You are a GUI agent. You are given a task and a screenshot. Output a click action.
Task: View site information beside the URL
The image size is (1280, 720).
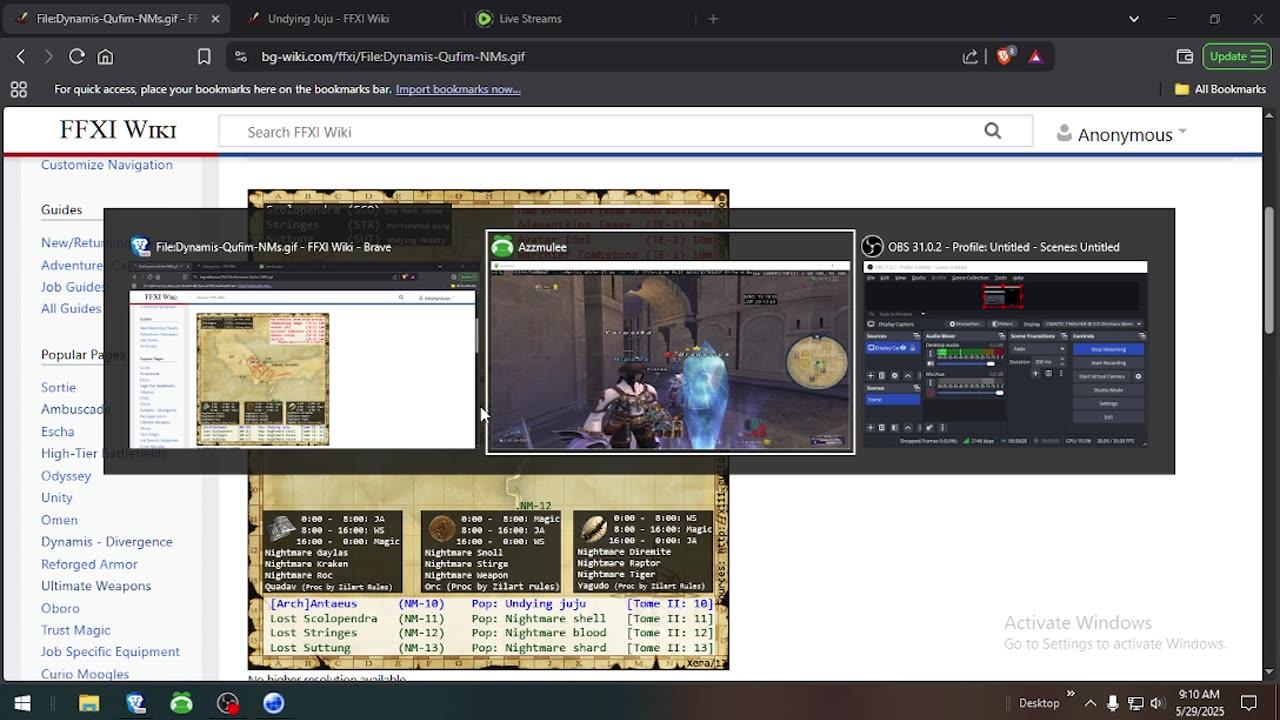pyautogui.click(x=240, y=57)
